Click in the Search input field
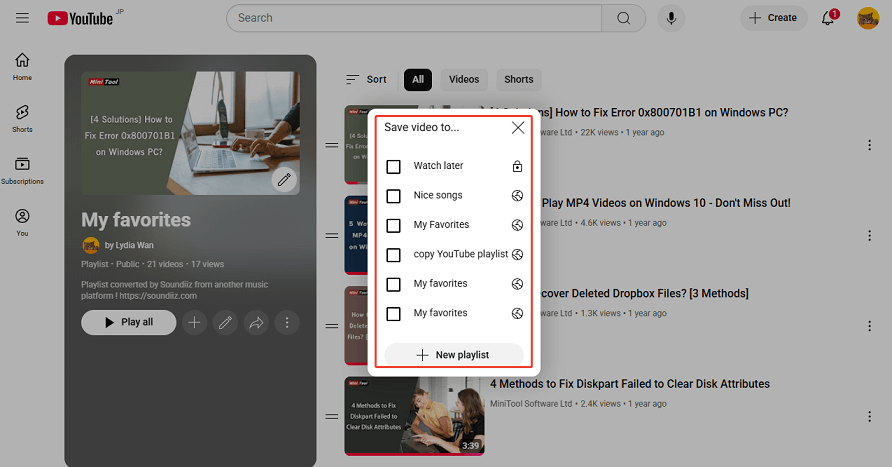892x467 pixels. 414,18
